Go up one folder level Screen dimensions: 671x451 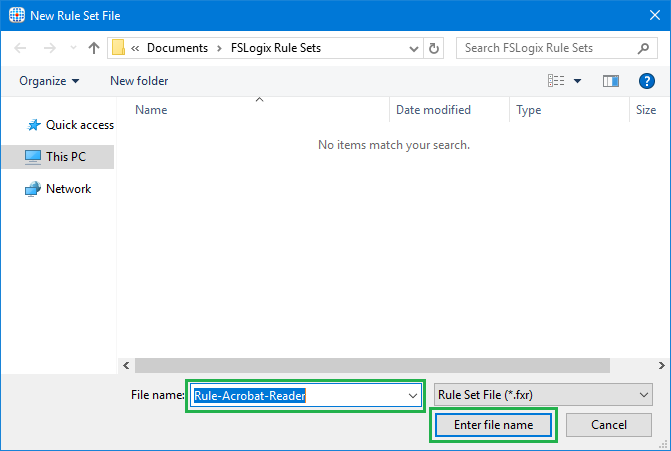93,48
